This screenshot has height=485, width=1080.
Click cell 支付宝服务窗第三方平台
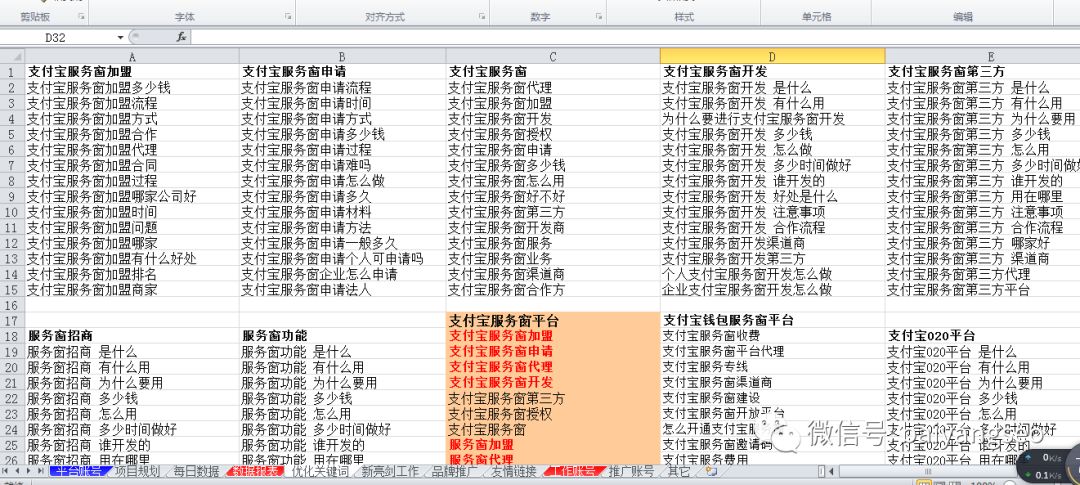[983, 289]
